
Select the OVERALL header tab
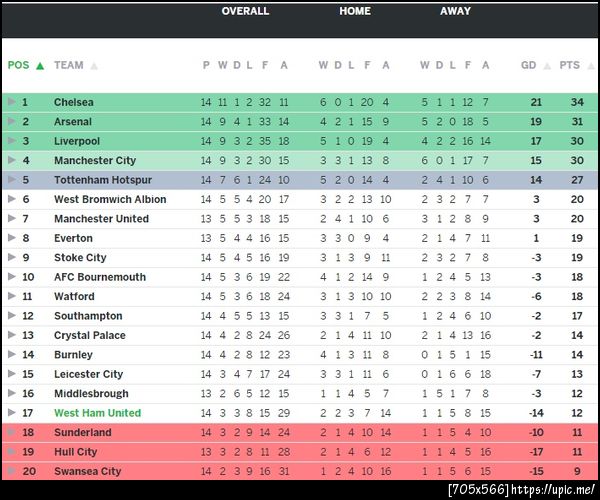[245, 12]
